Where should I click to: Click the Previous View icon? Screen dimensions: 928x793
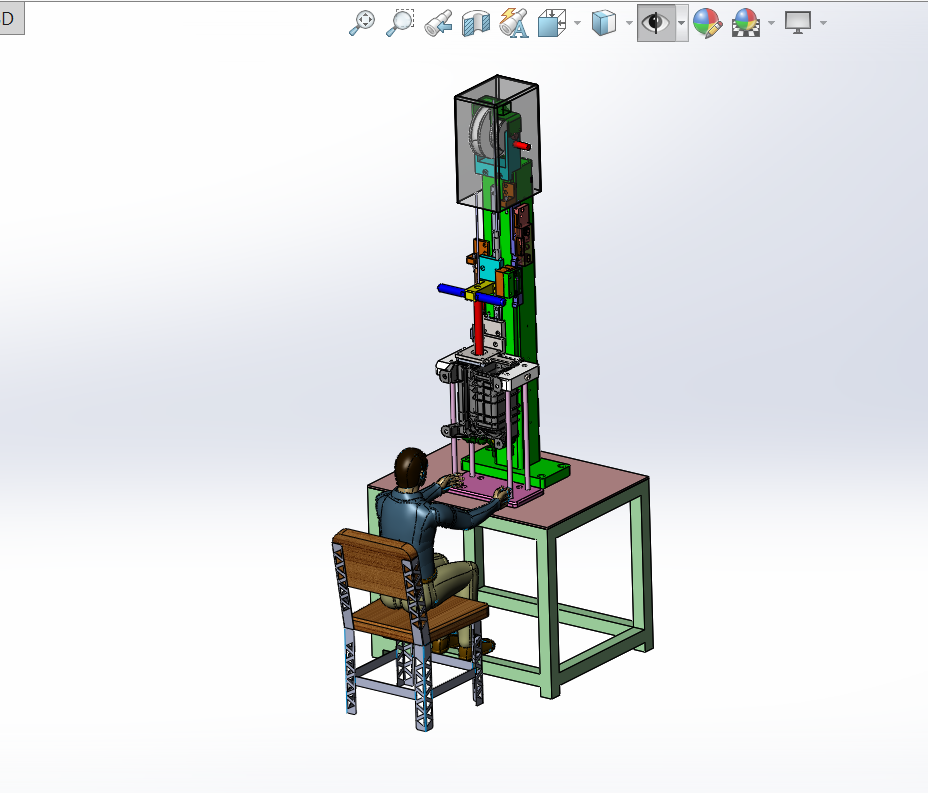click(x=439, y=23)
